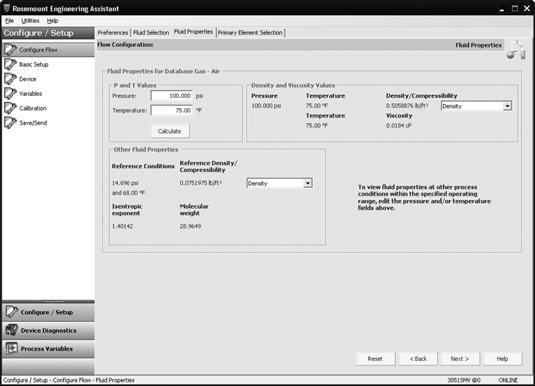Select Calibration in the sidebar

click(33, 109)
